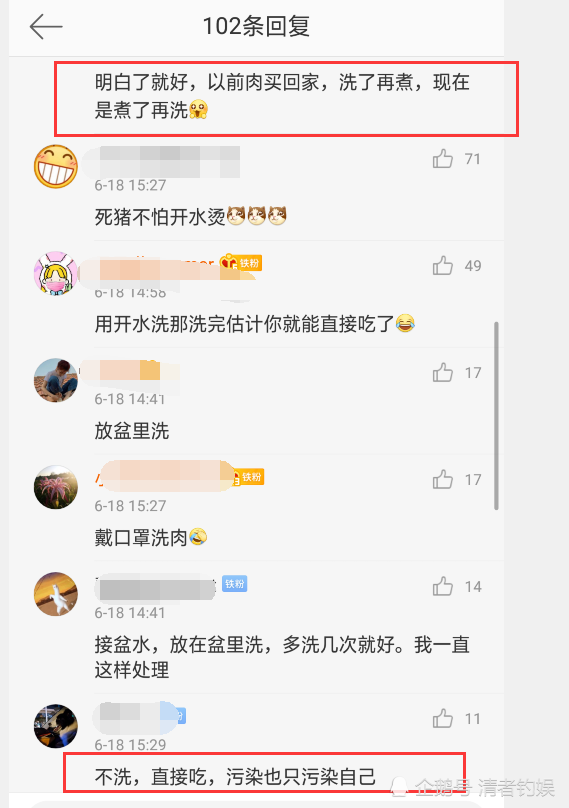Like the 放盆里洗 comment
The image size is (569, 808).
[443, 372]
